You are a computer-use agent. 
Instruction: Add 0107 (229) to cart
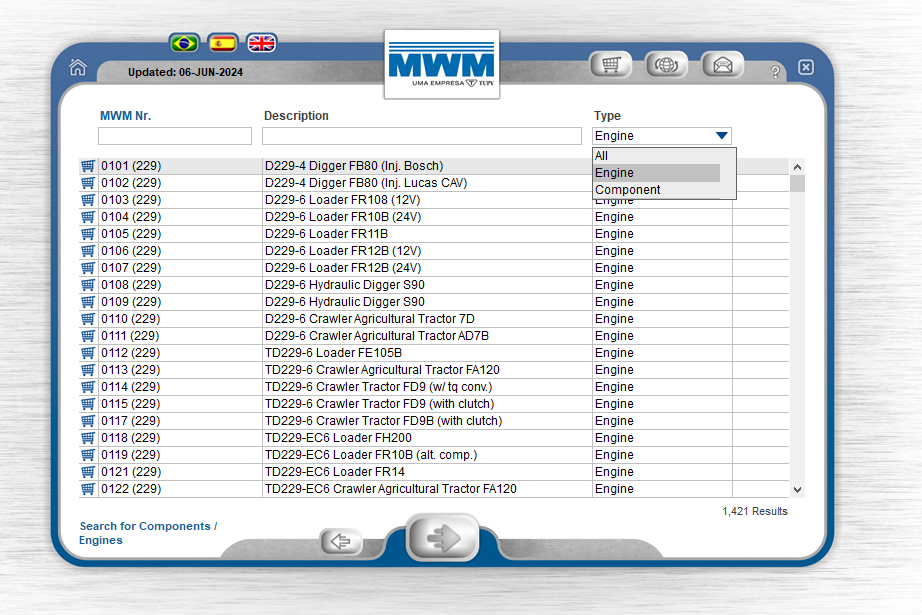click(88, 268)
